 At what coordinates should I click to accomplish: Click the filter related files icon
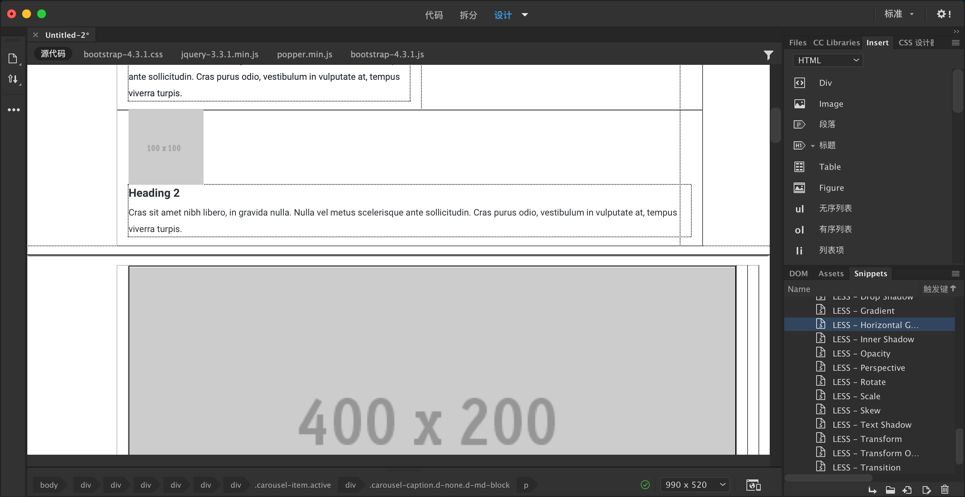768,55
